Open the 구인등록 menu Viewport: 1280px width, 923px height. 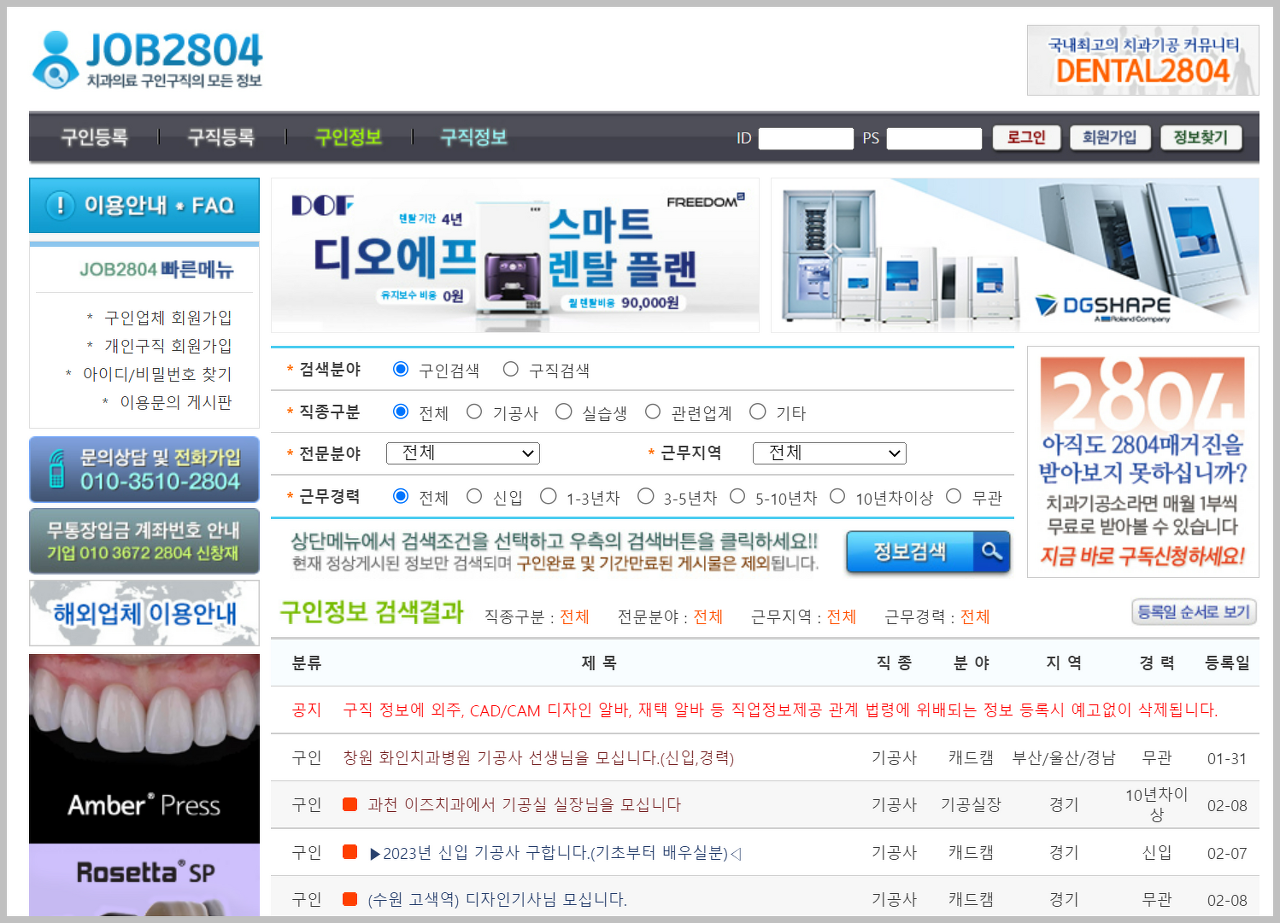tap(94, 137)
